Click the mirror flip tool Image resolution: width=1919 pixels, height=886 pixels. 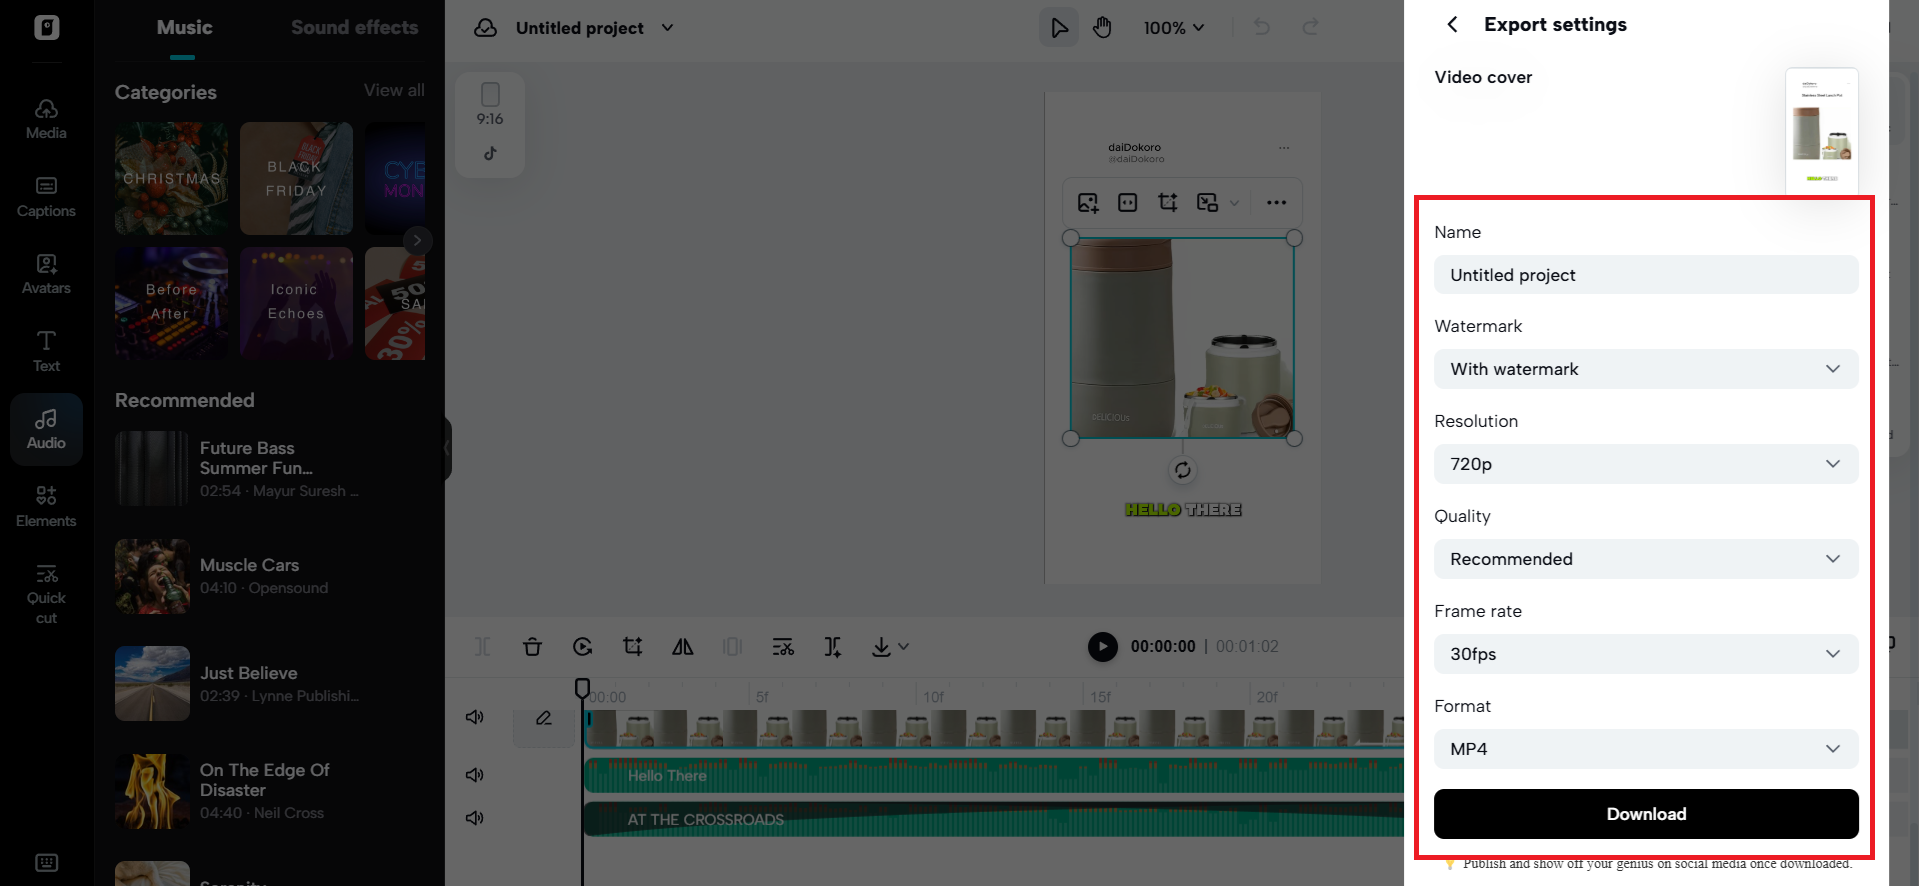(682, 647)
